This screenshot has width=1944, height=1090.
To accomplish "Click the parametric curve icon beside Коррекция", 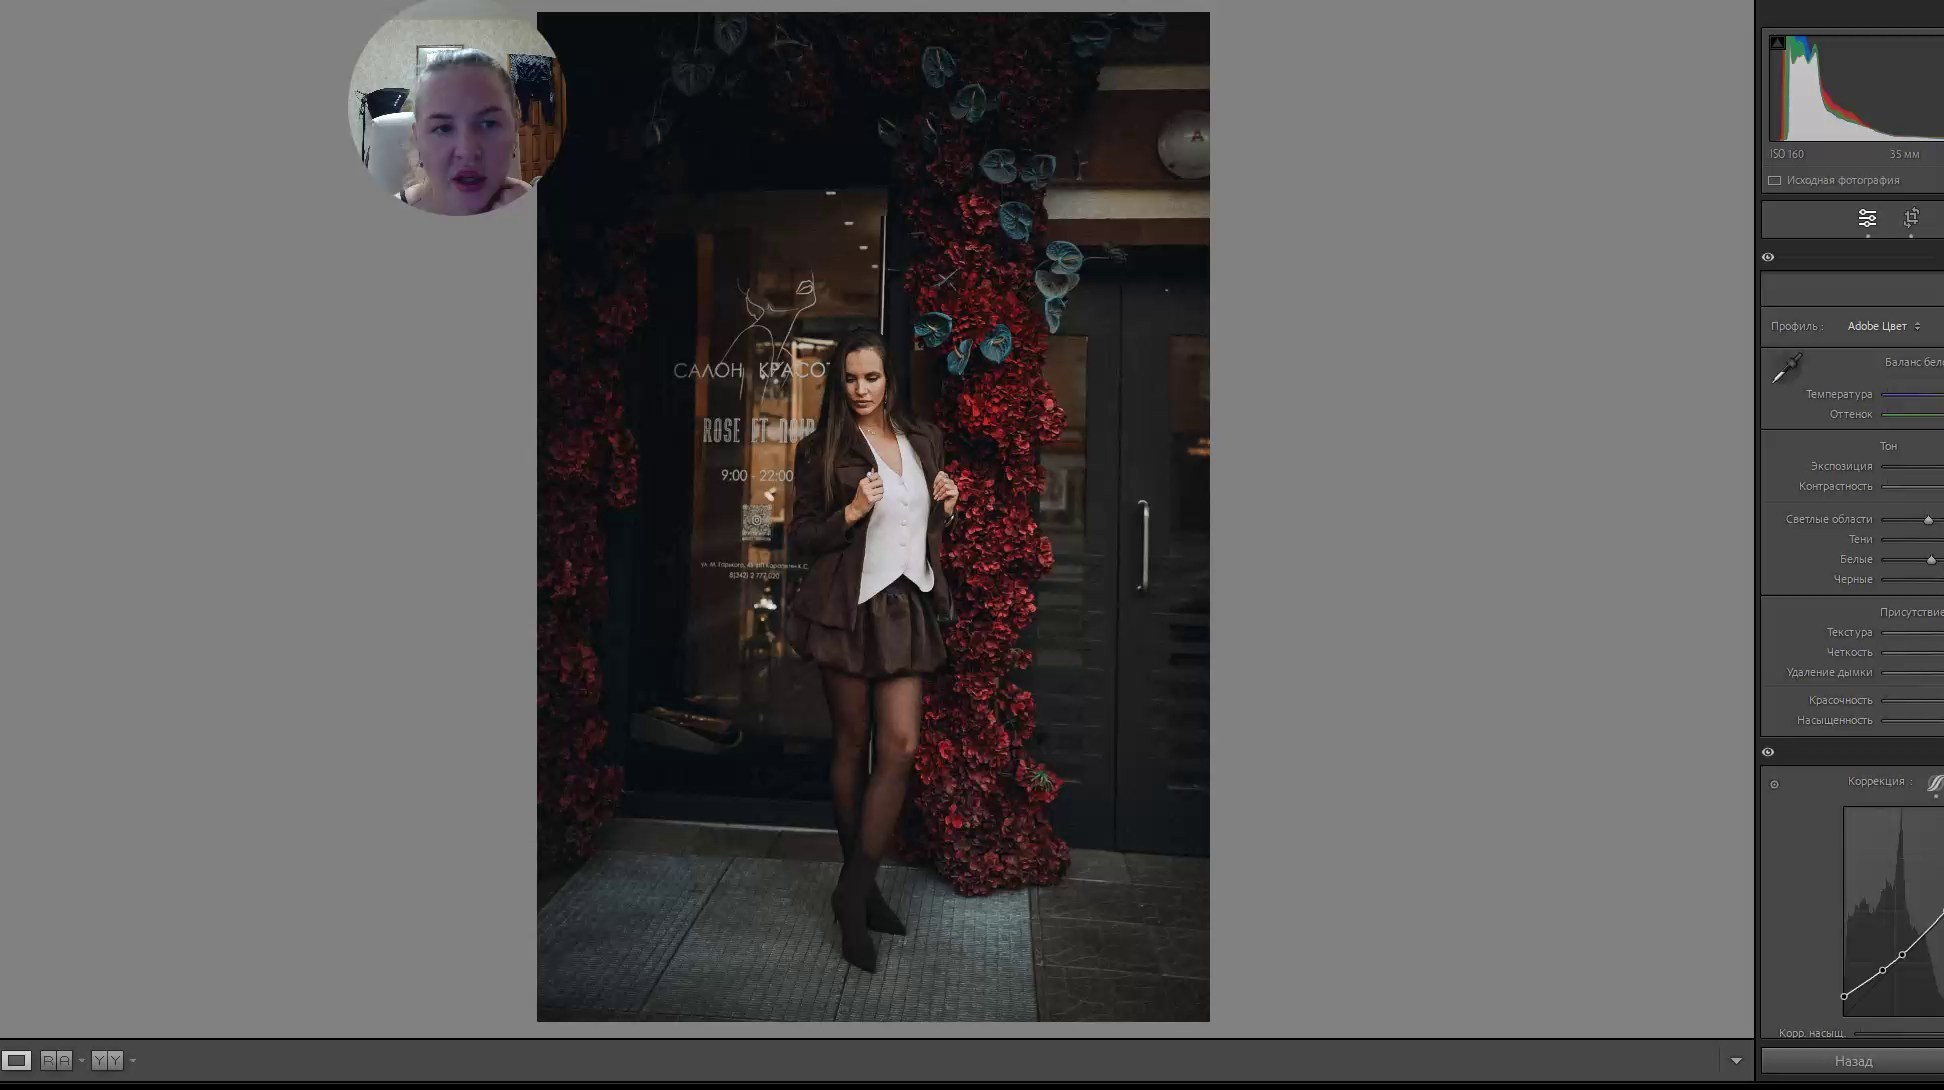I will (x=1935, y=783).
